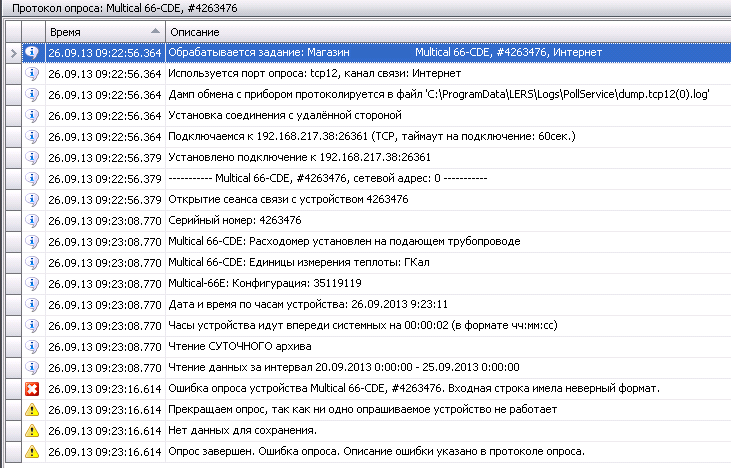Select text 'Опрос завершен. Ошибка опроса.'

pos(256,451)
